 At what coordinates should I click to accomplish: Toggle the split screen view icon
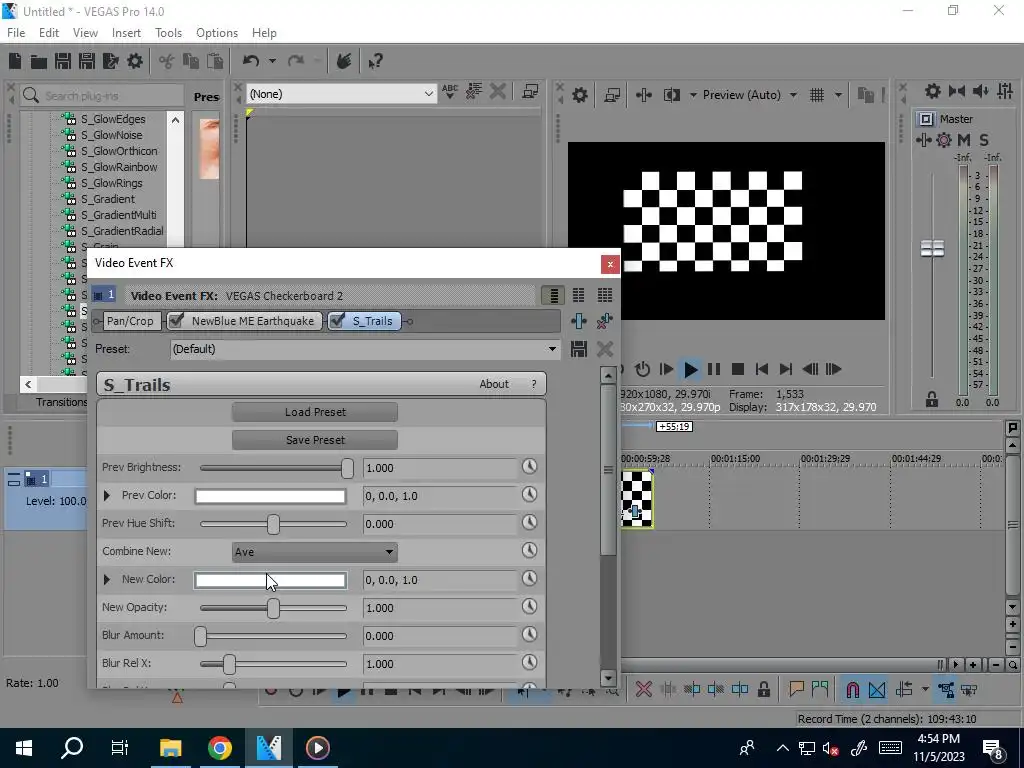tap(671, 95)
